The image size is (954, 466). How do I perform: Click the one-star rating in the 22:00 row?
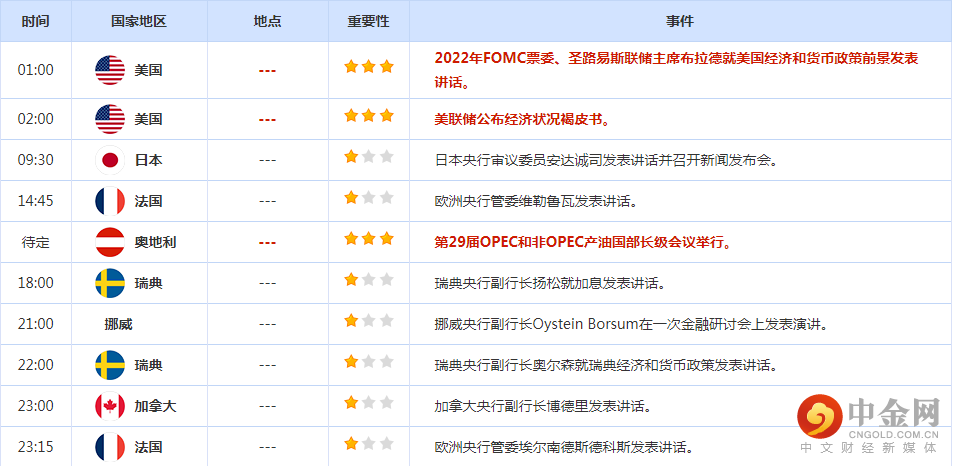pyautogui.click(x=369, y=362)
